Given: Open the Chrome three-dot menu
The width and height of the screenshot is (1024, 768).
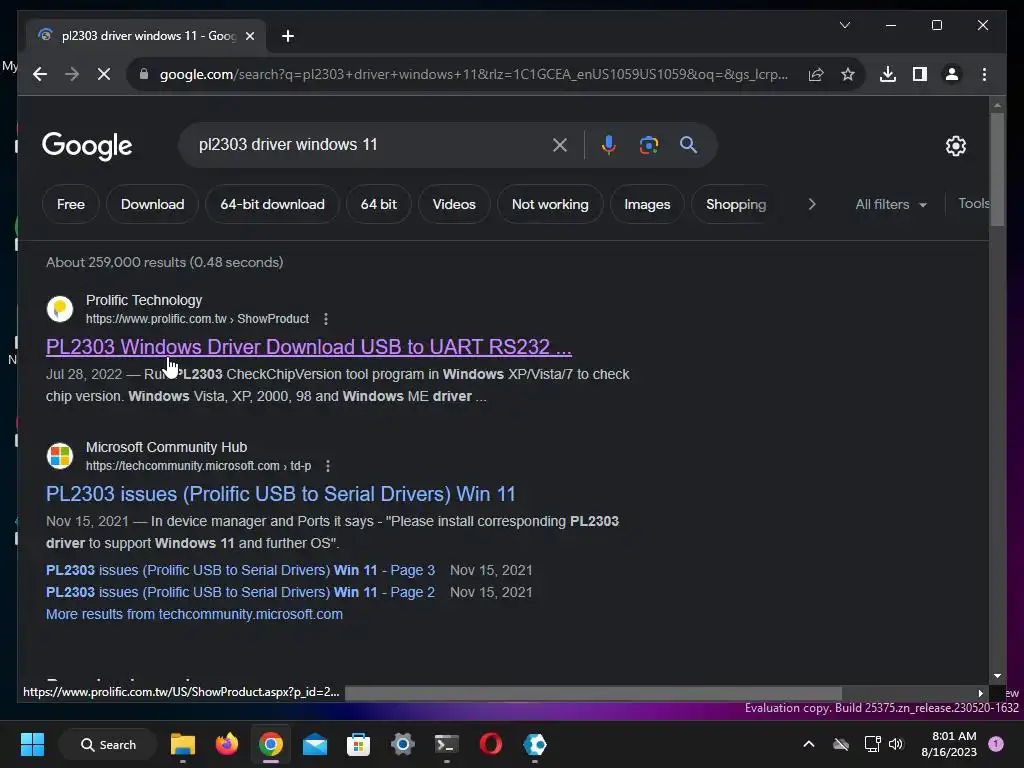Looking at the screenshot, I should tap(984, 74).
